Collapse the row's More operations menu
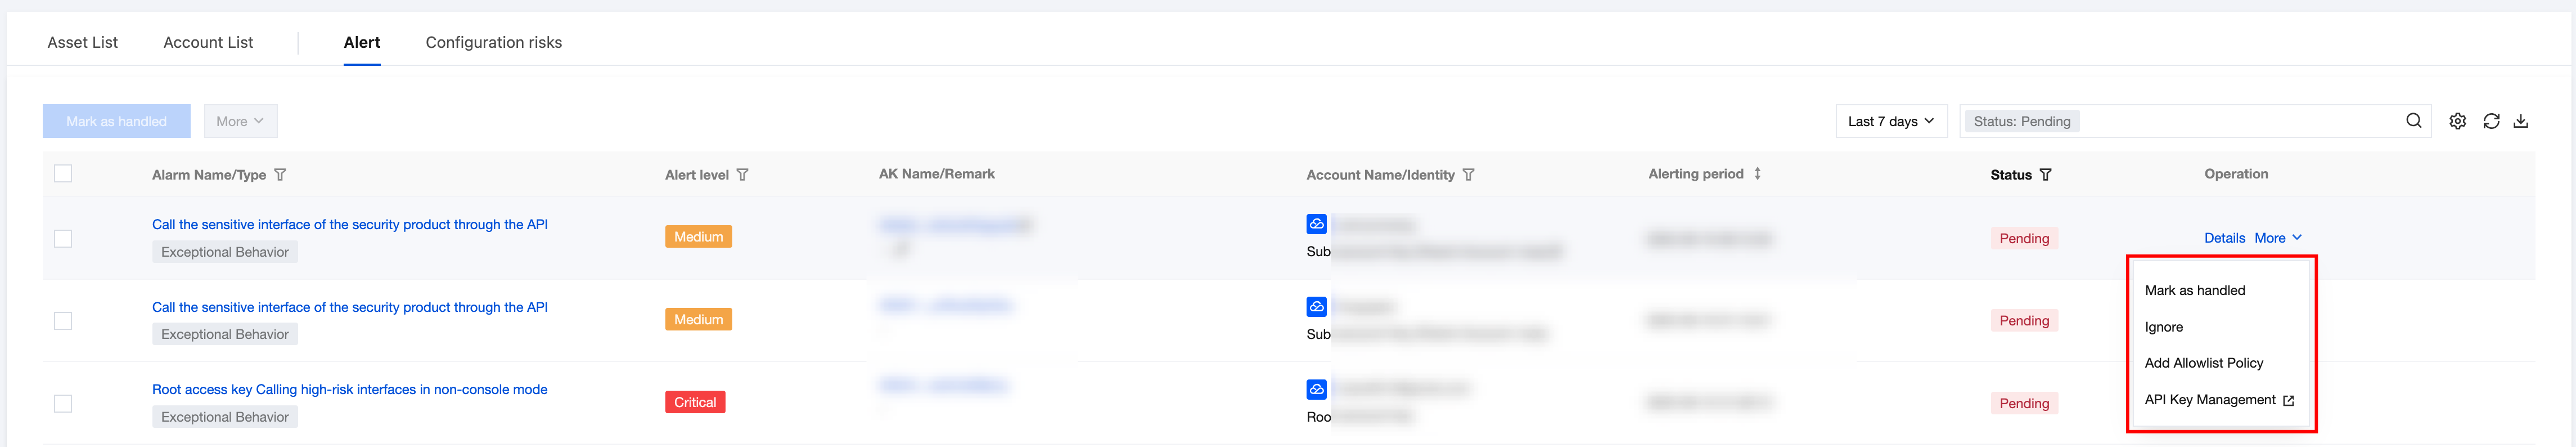The image size is (2576, 447). [x=2277, y=238]
